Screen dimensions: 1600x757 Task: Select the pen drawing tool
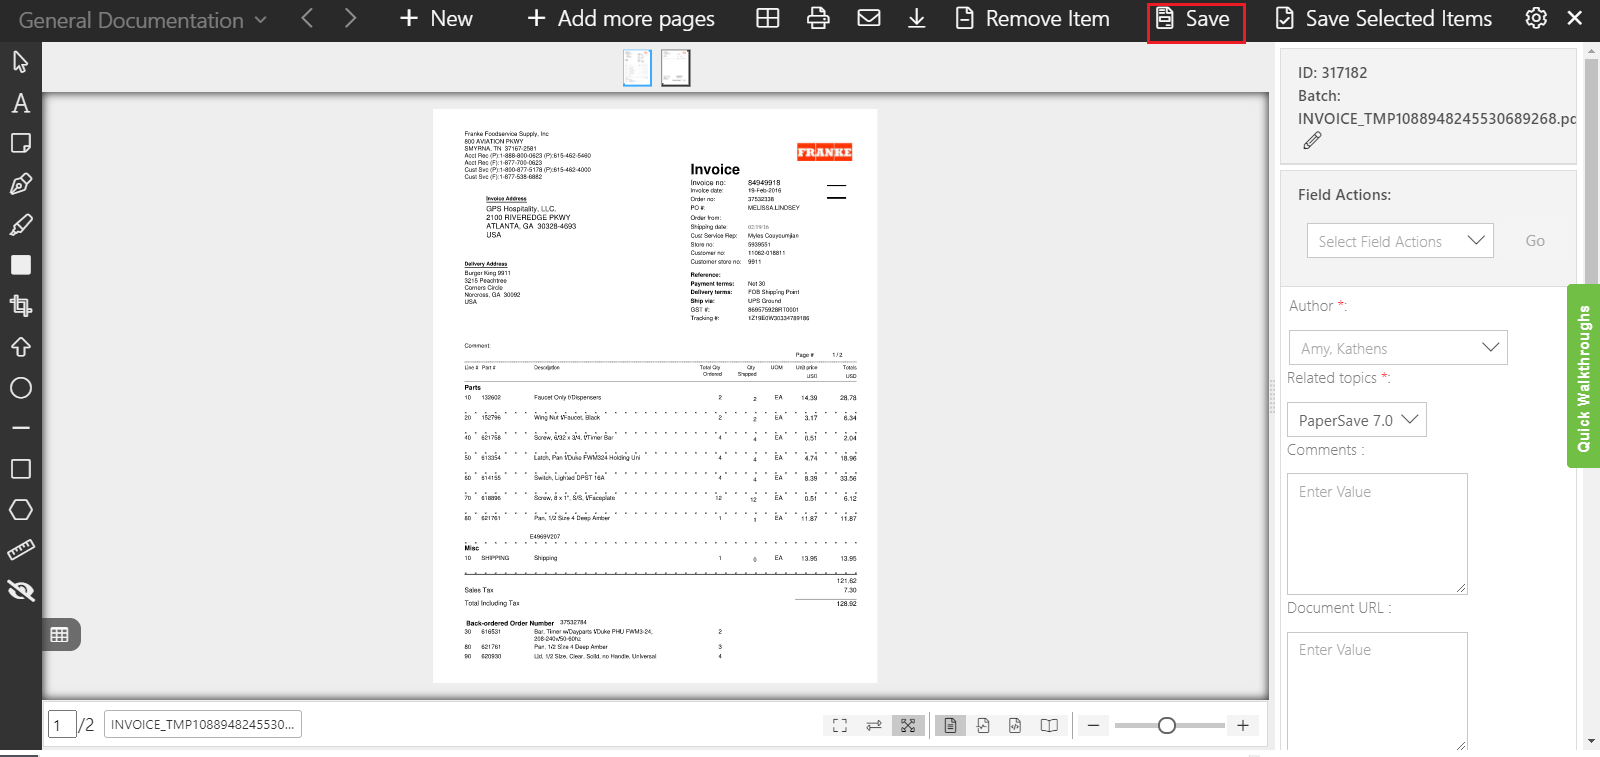20,184
